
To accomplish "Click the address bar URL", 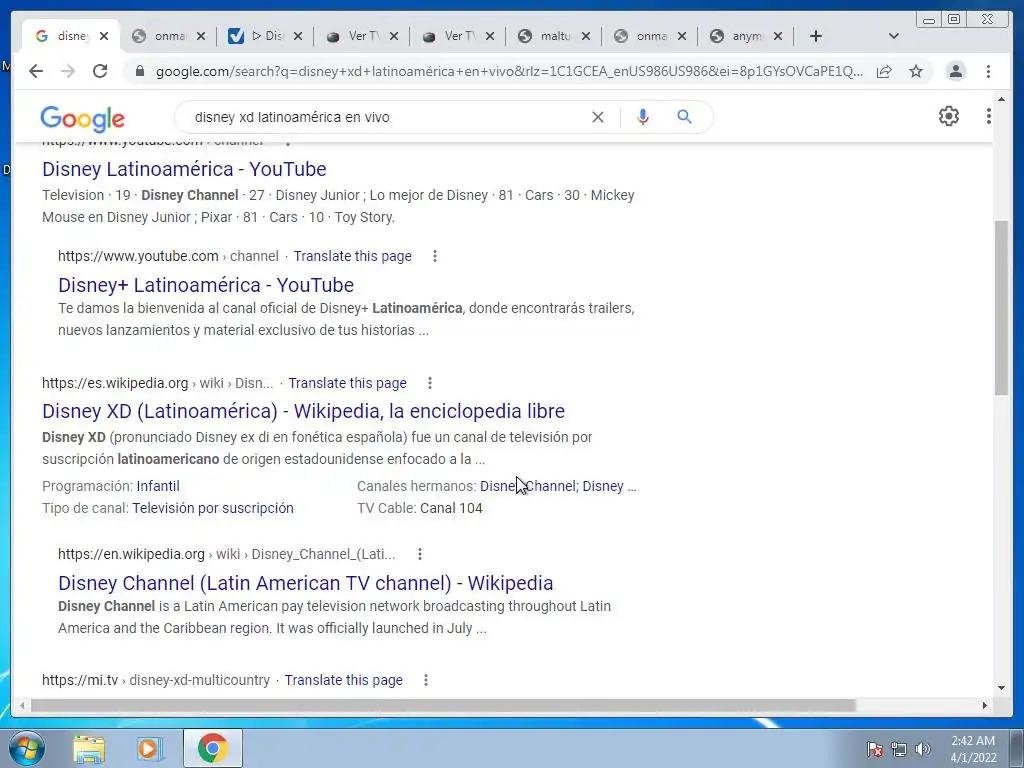I will click(x=509, y=71).
